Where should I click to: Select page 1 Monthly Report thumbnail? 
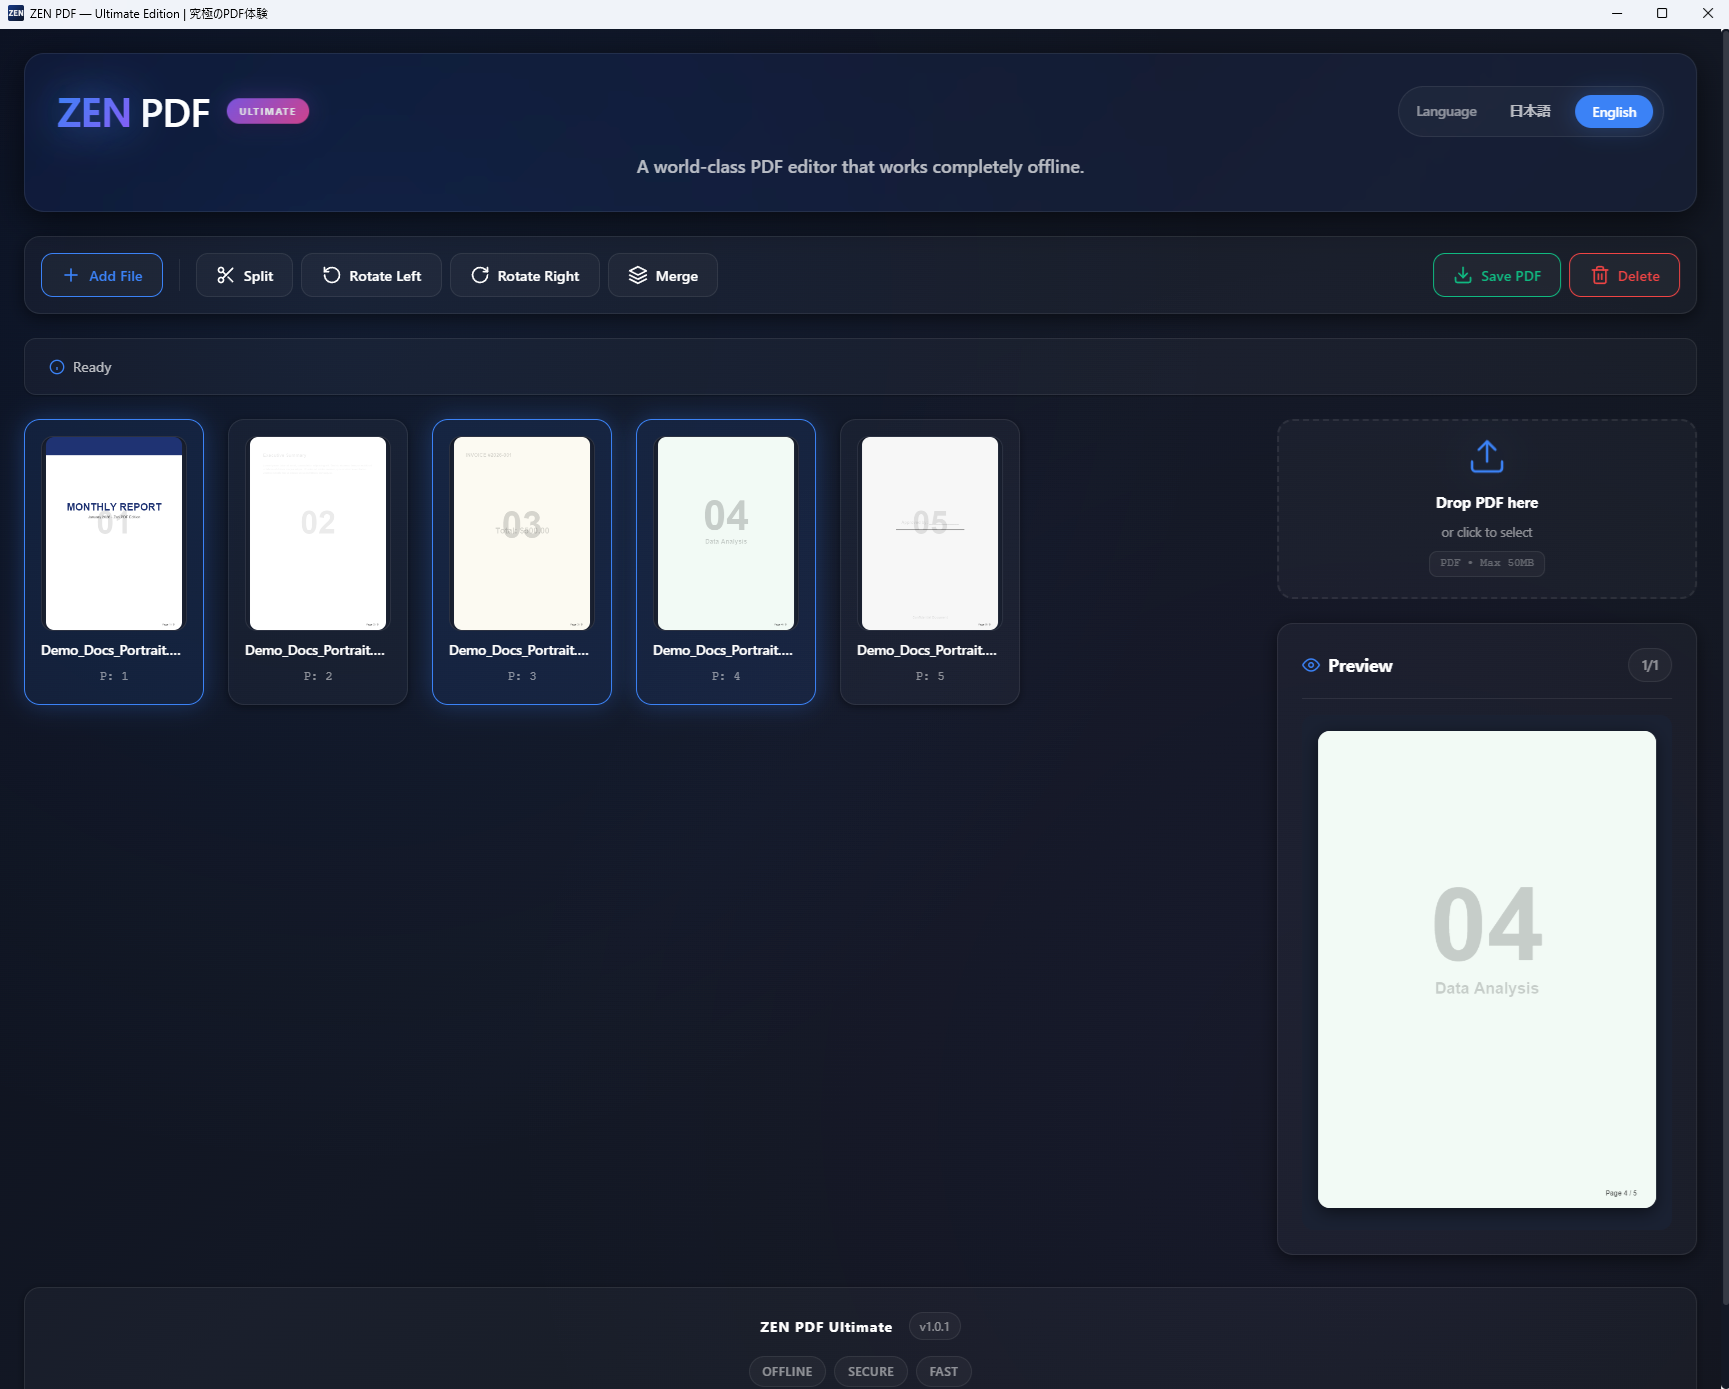pyautogui.click(x=114, y=533)
